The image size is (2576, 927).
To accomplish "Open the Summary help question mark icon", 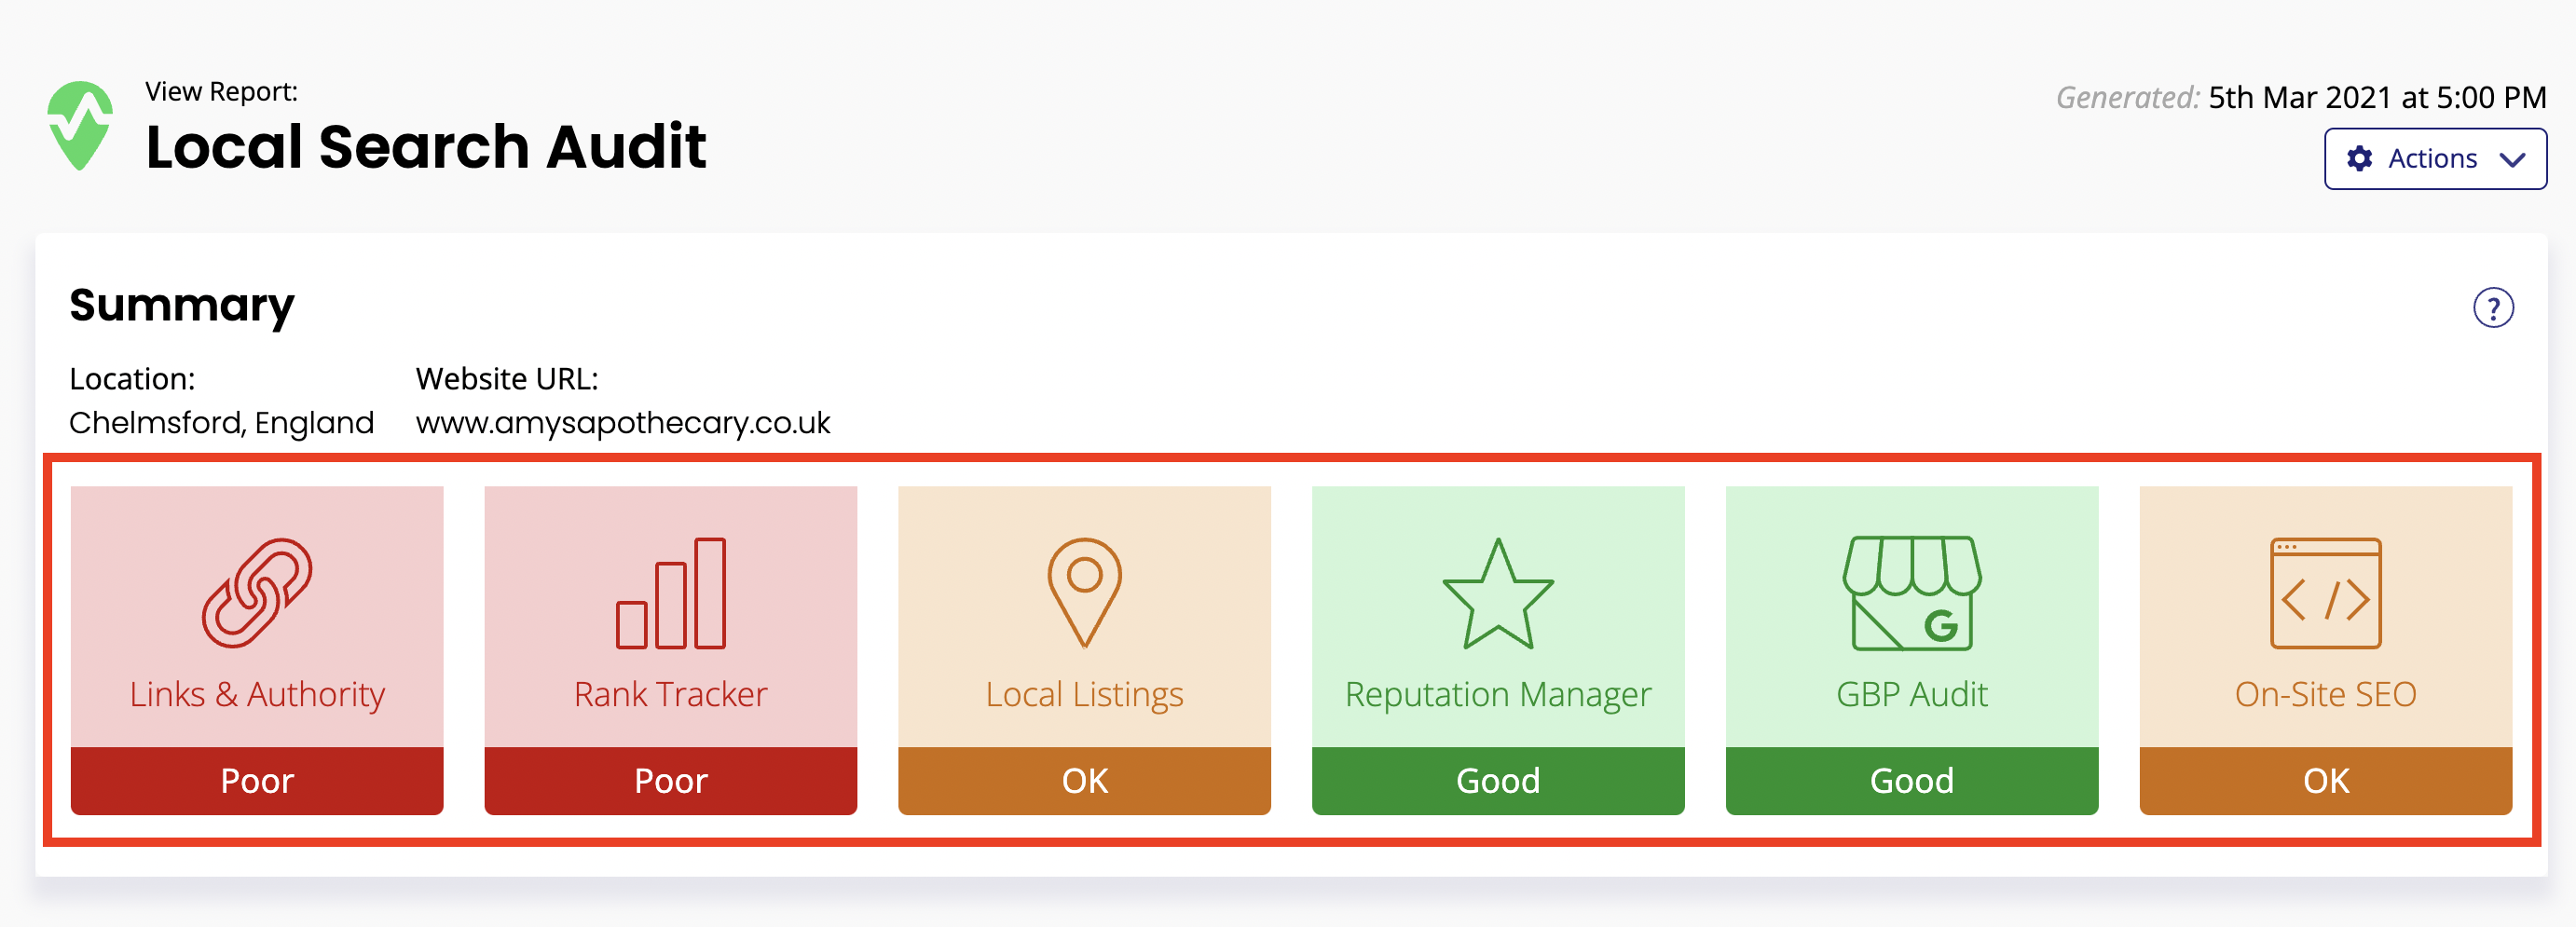I will 2493,307.
